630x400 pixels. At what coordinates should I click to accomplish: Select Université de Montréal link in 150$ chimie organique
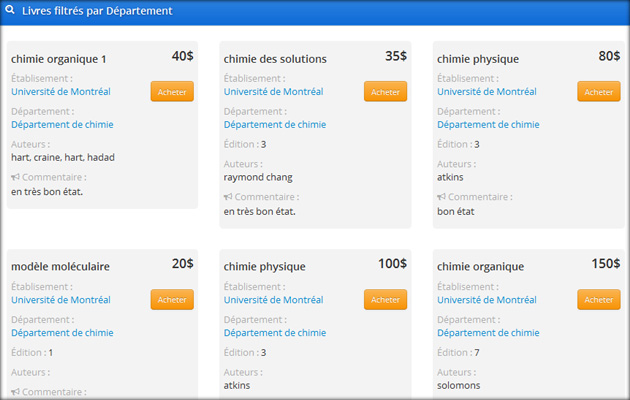(486, 300)
